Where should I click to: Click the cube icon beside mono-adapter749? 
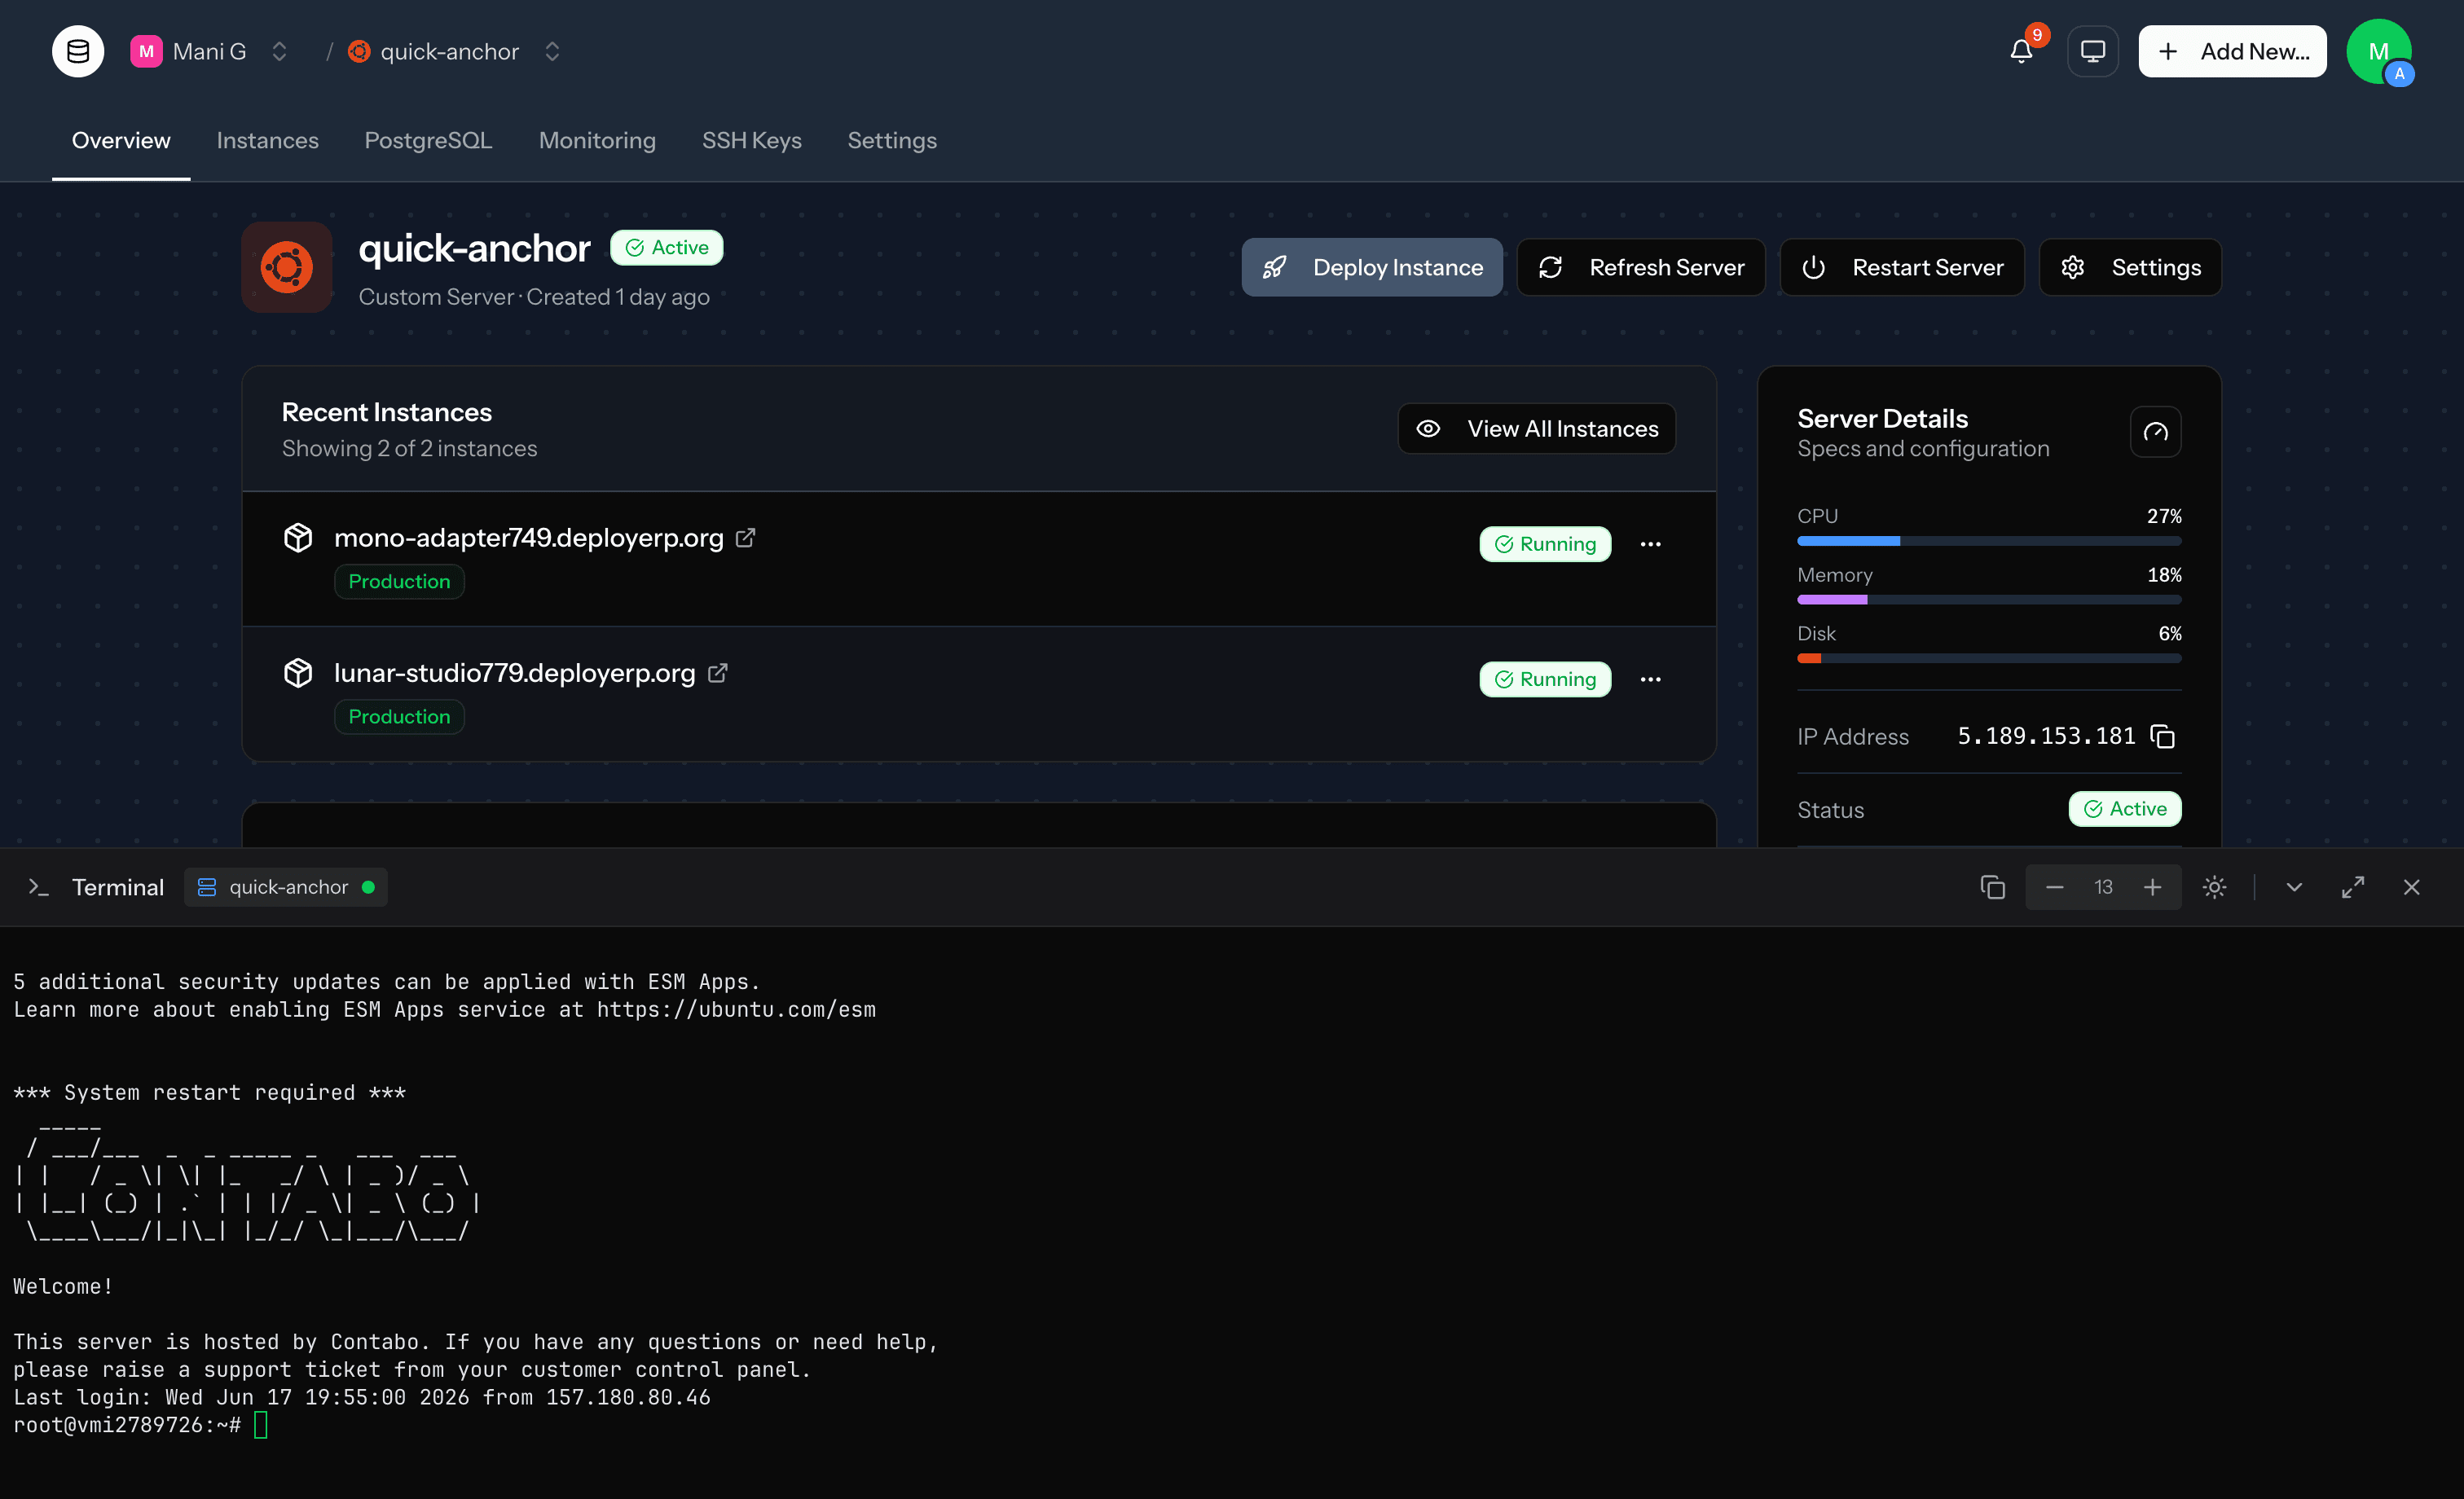coord(298,538)
